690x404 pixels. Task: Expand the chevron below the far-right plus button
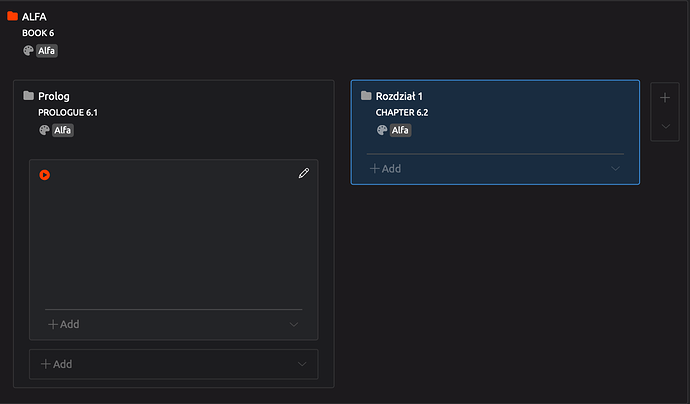[x=664, y=127]
